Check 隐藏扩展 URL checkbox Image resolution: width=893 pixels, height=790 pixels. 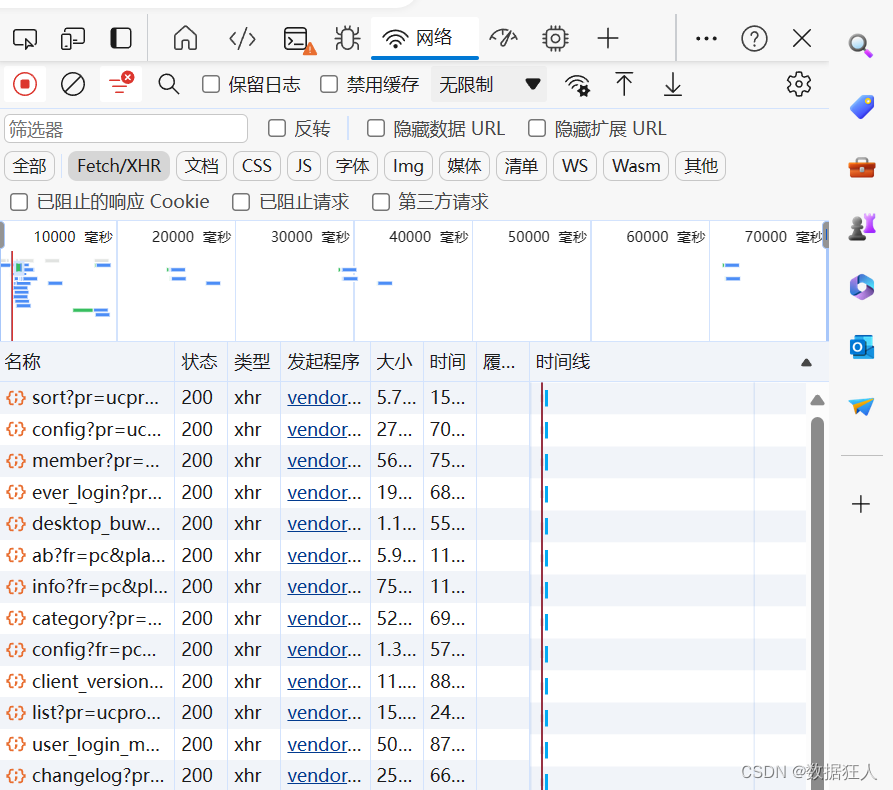[537, 128]
